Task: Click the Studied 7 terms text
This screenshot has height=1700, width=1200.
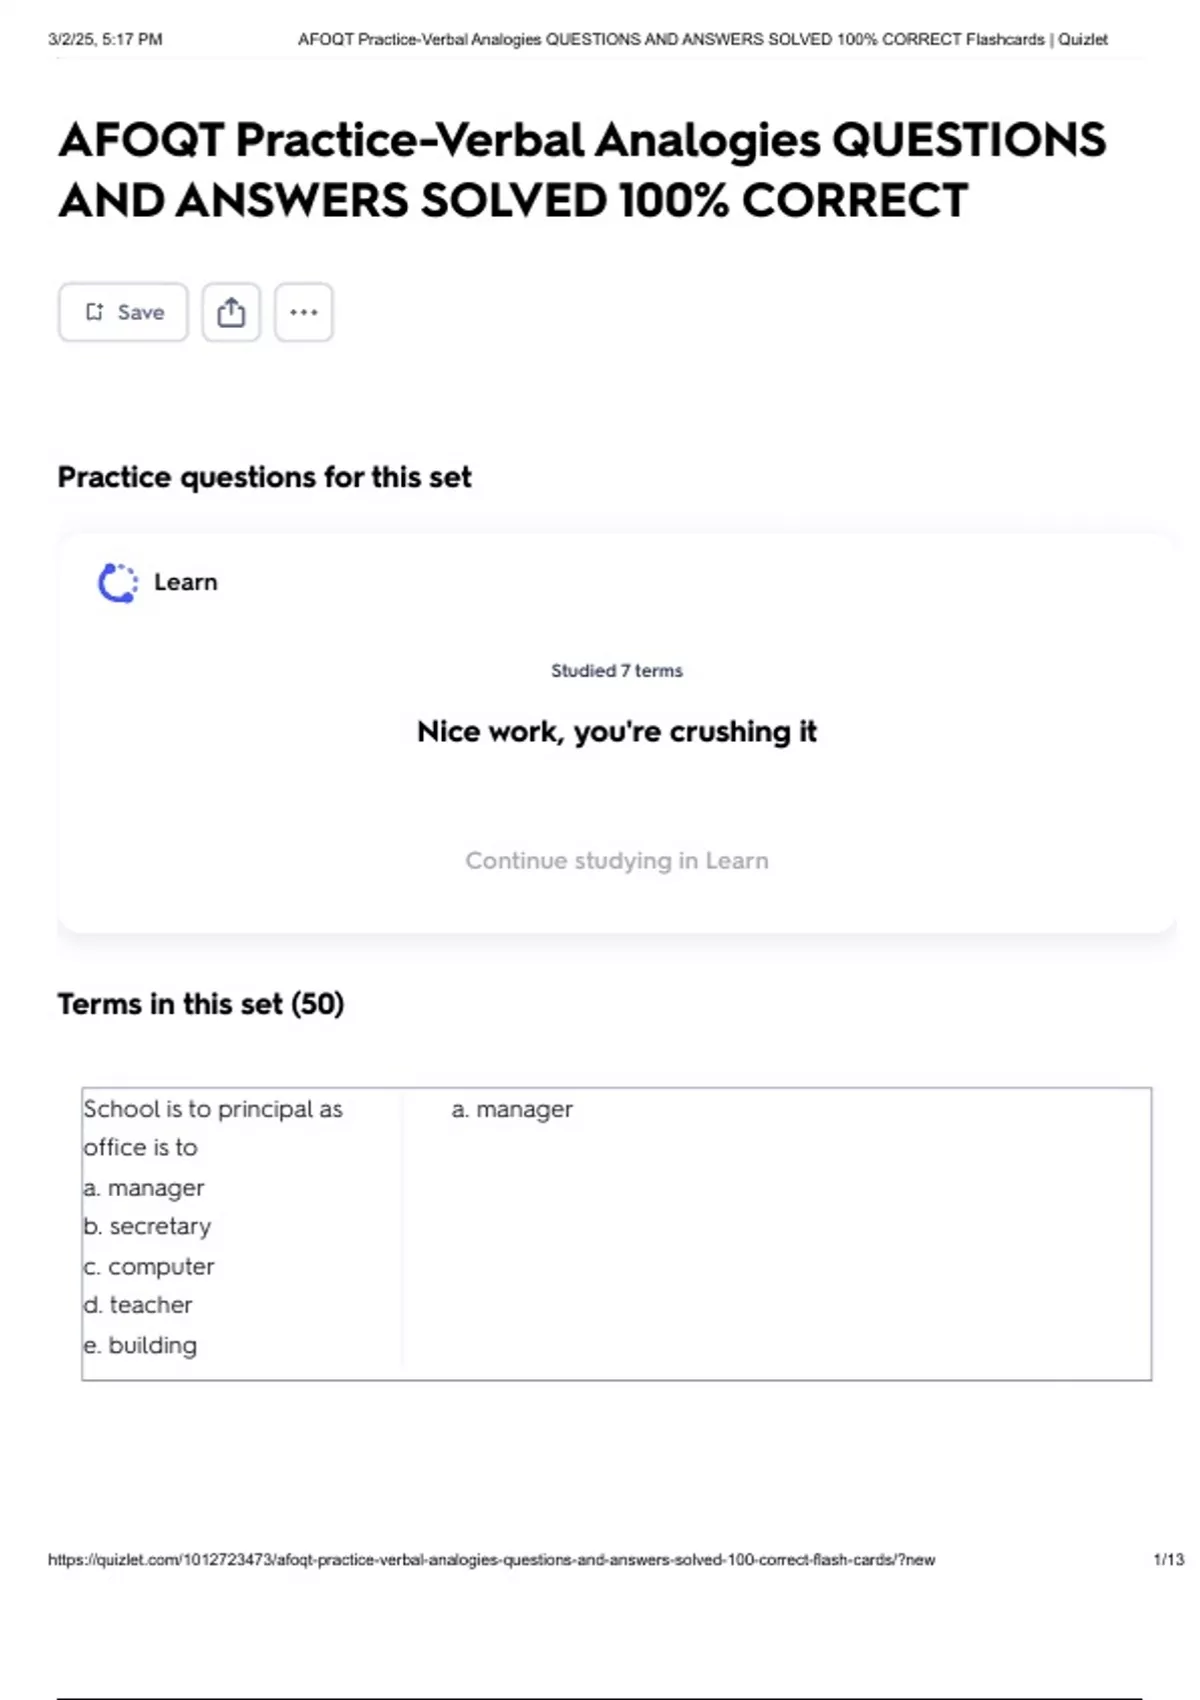Action: [x=616, y=671]
